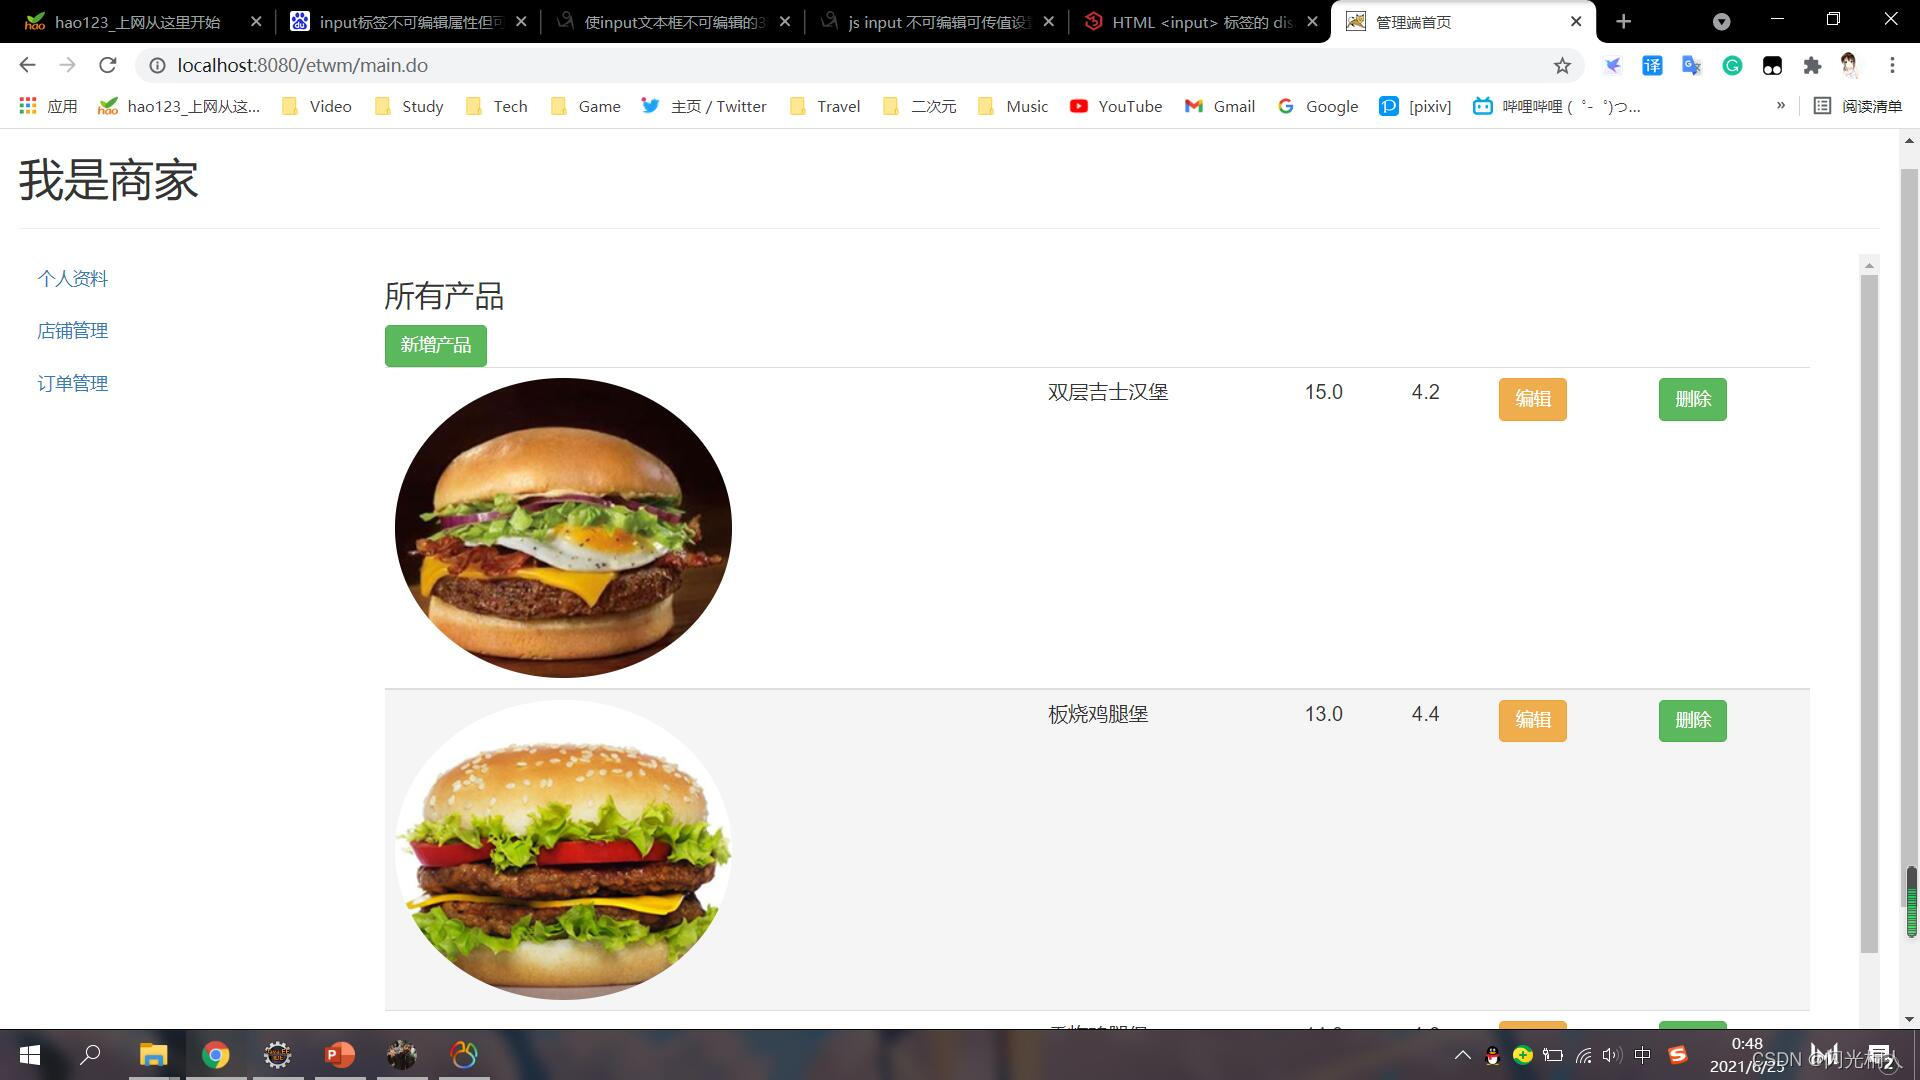The width and height of the screenshot is (1920, 1080).
Task: Click 新增产品 button
Action: coord(435,345)
